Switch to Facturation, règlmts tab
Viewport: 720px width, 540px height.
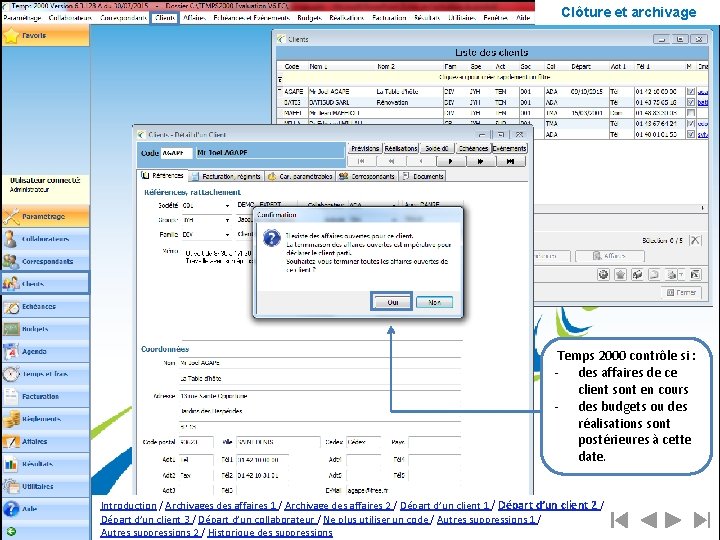227,176
